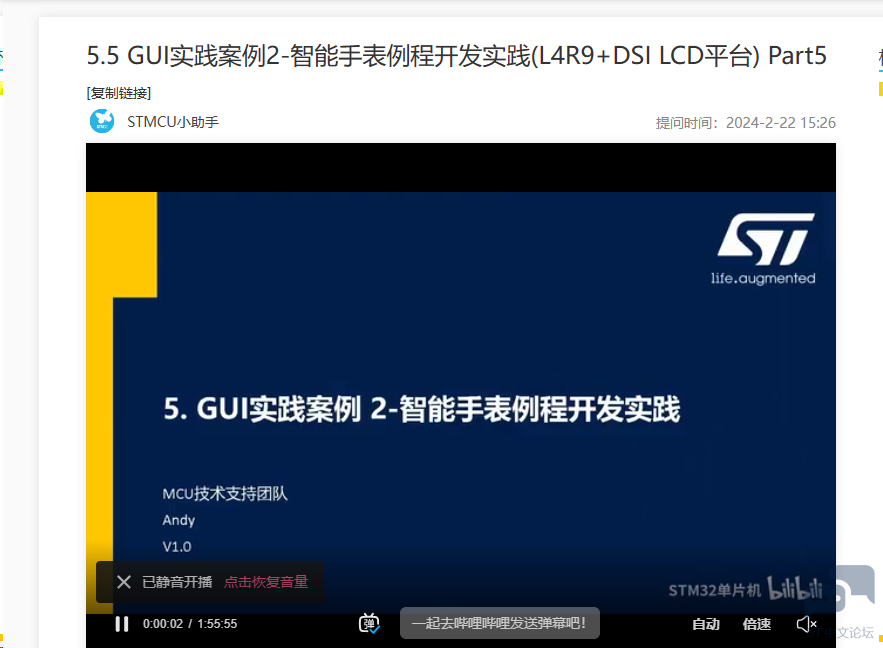Click the STMCU小助手 avatar icon
This screenshot has width=883, height=648.
point(102,121)
